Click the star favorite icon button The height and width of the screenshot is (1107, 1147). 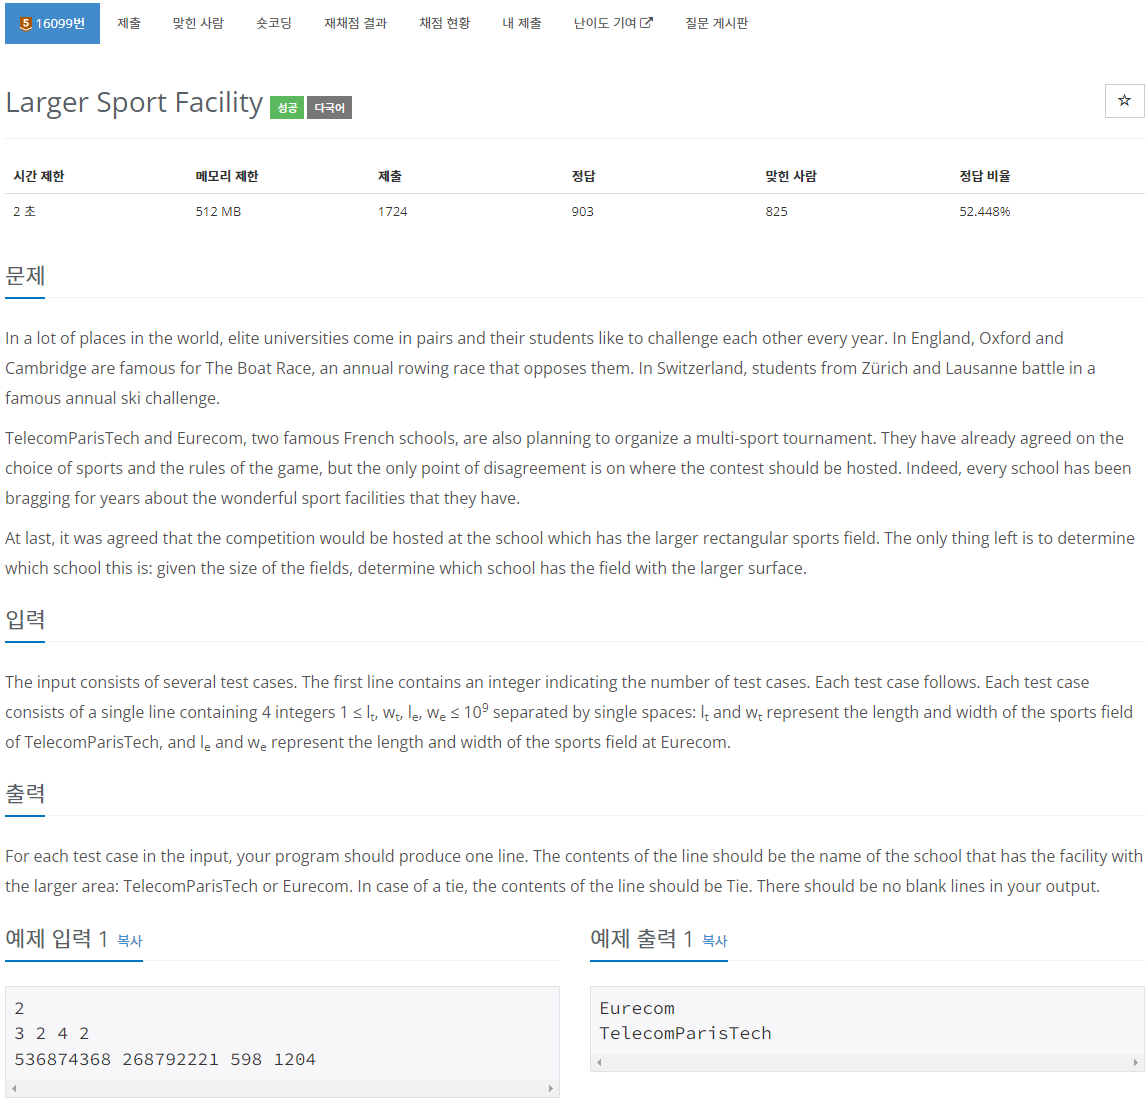click(x=1124, y=100)
